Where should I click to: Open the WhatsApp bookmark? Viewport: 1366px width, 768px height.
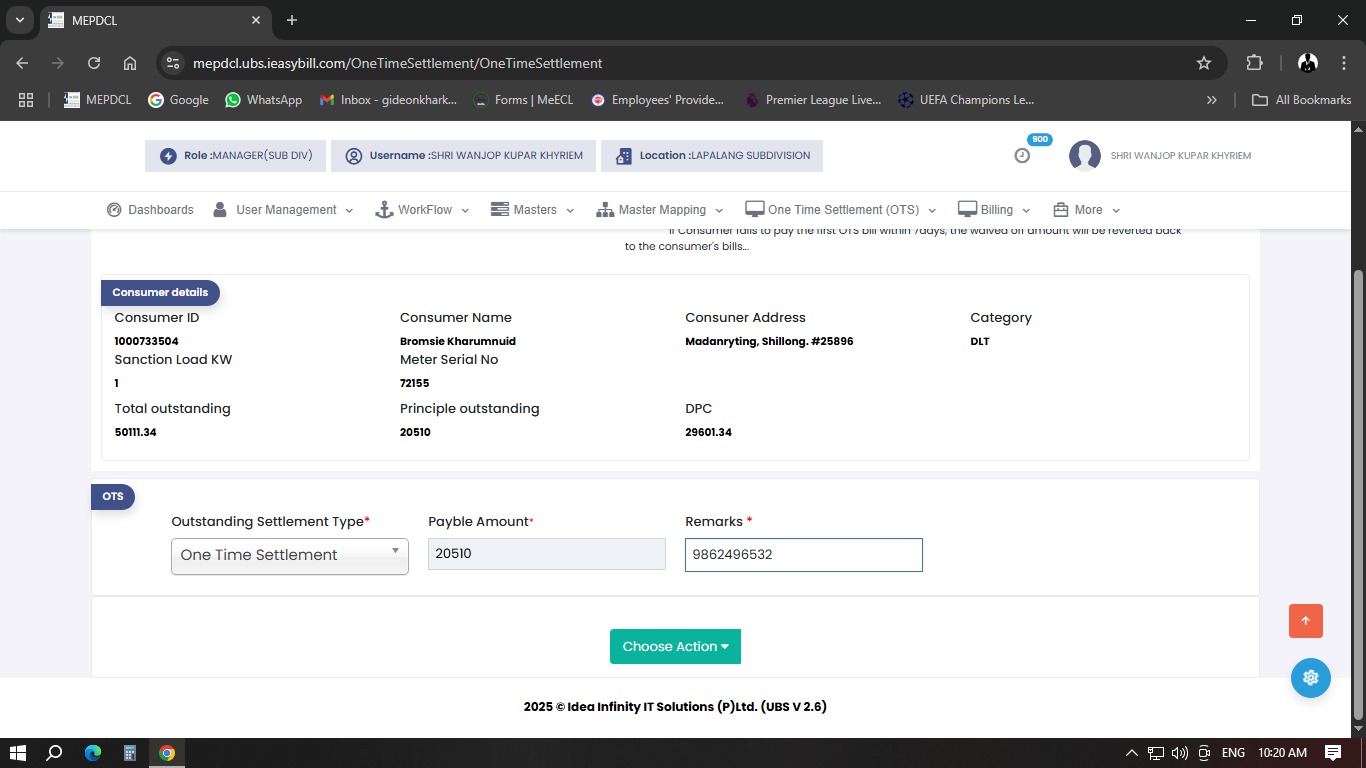coord(263,100)
